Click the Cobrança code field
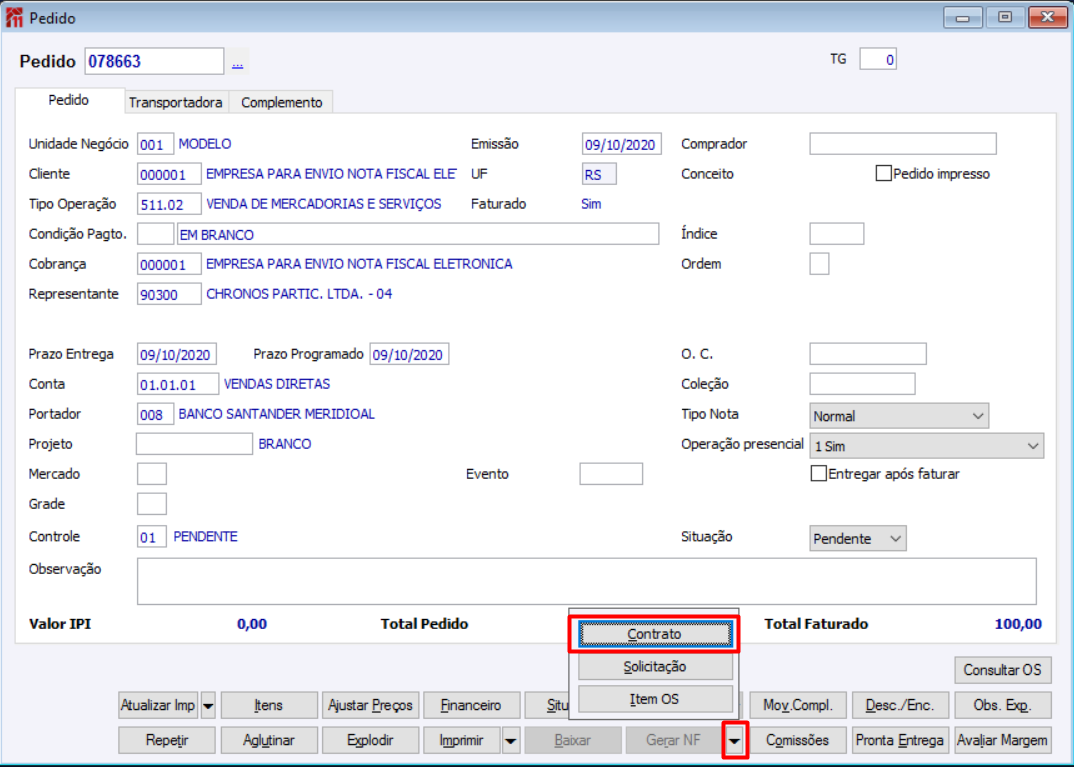 pos(169,264)
